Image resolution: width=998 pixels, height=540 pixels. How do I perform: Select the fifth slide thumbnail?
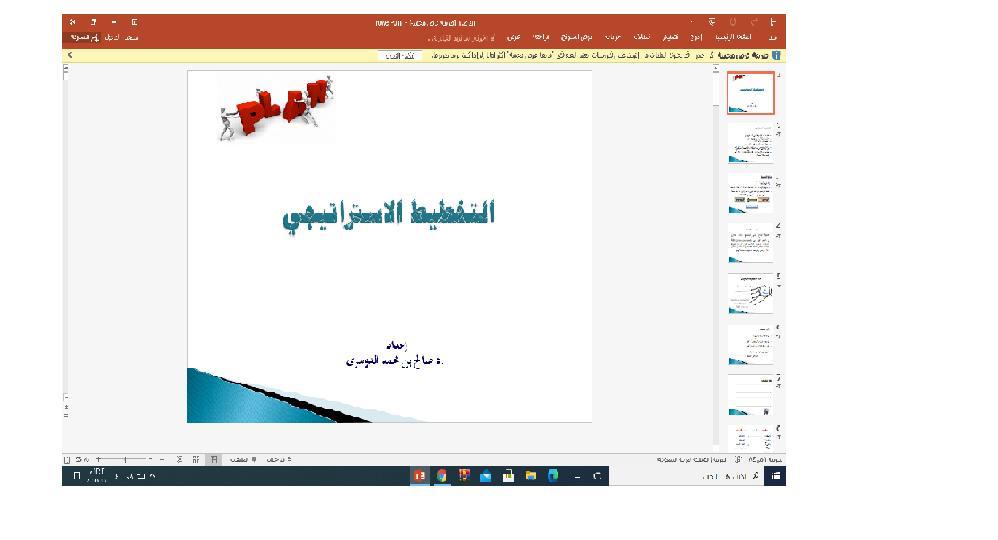750,293
